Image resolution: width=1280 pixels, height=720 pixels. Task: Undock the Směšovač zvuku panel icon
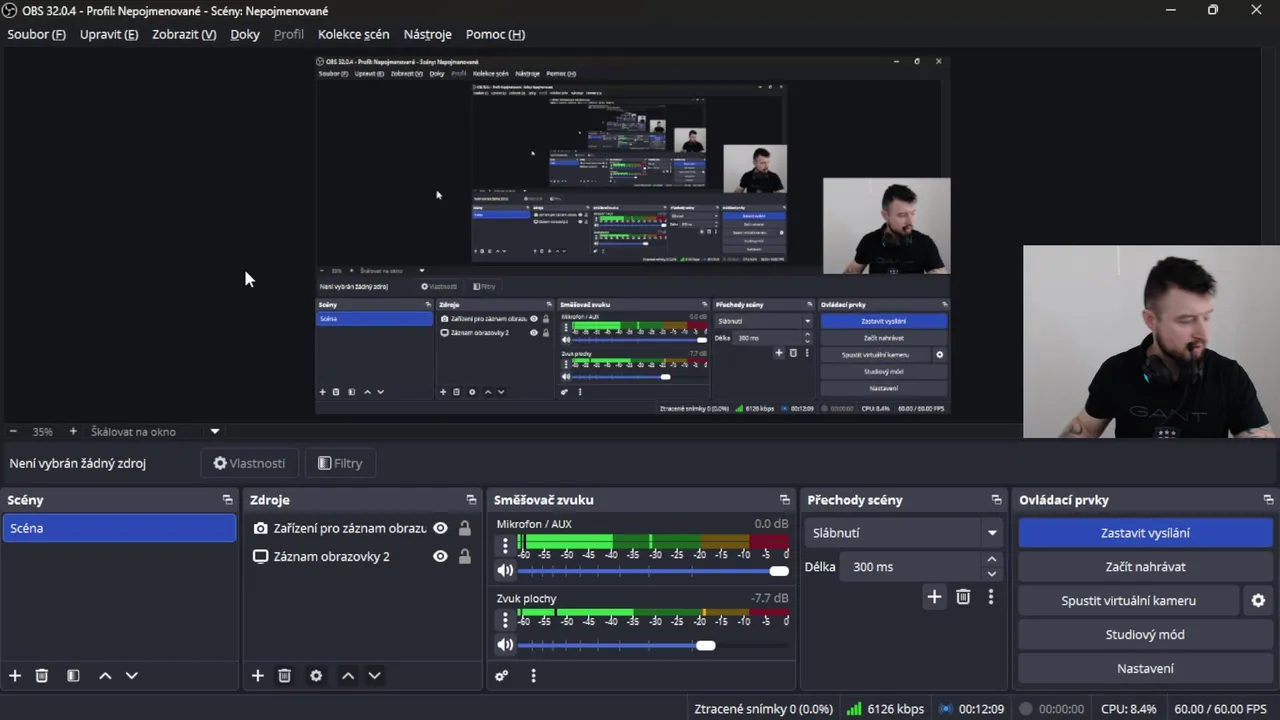(785, 500)
